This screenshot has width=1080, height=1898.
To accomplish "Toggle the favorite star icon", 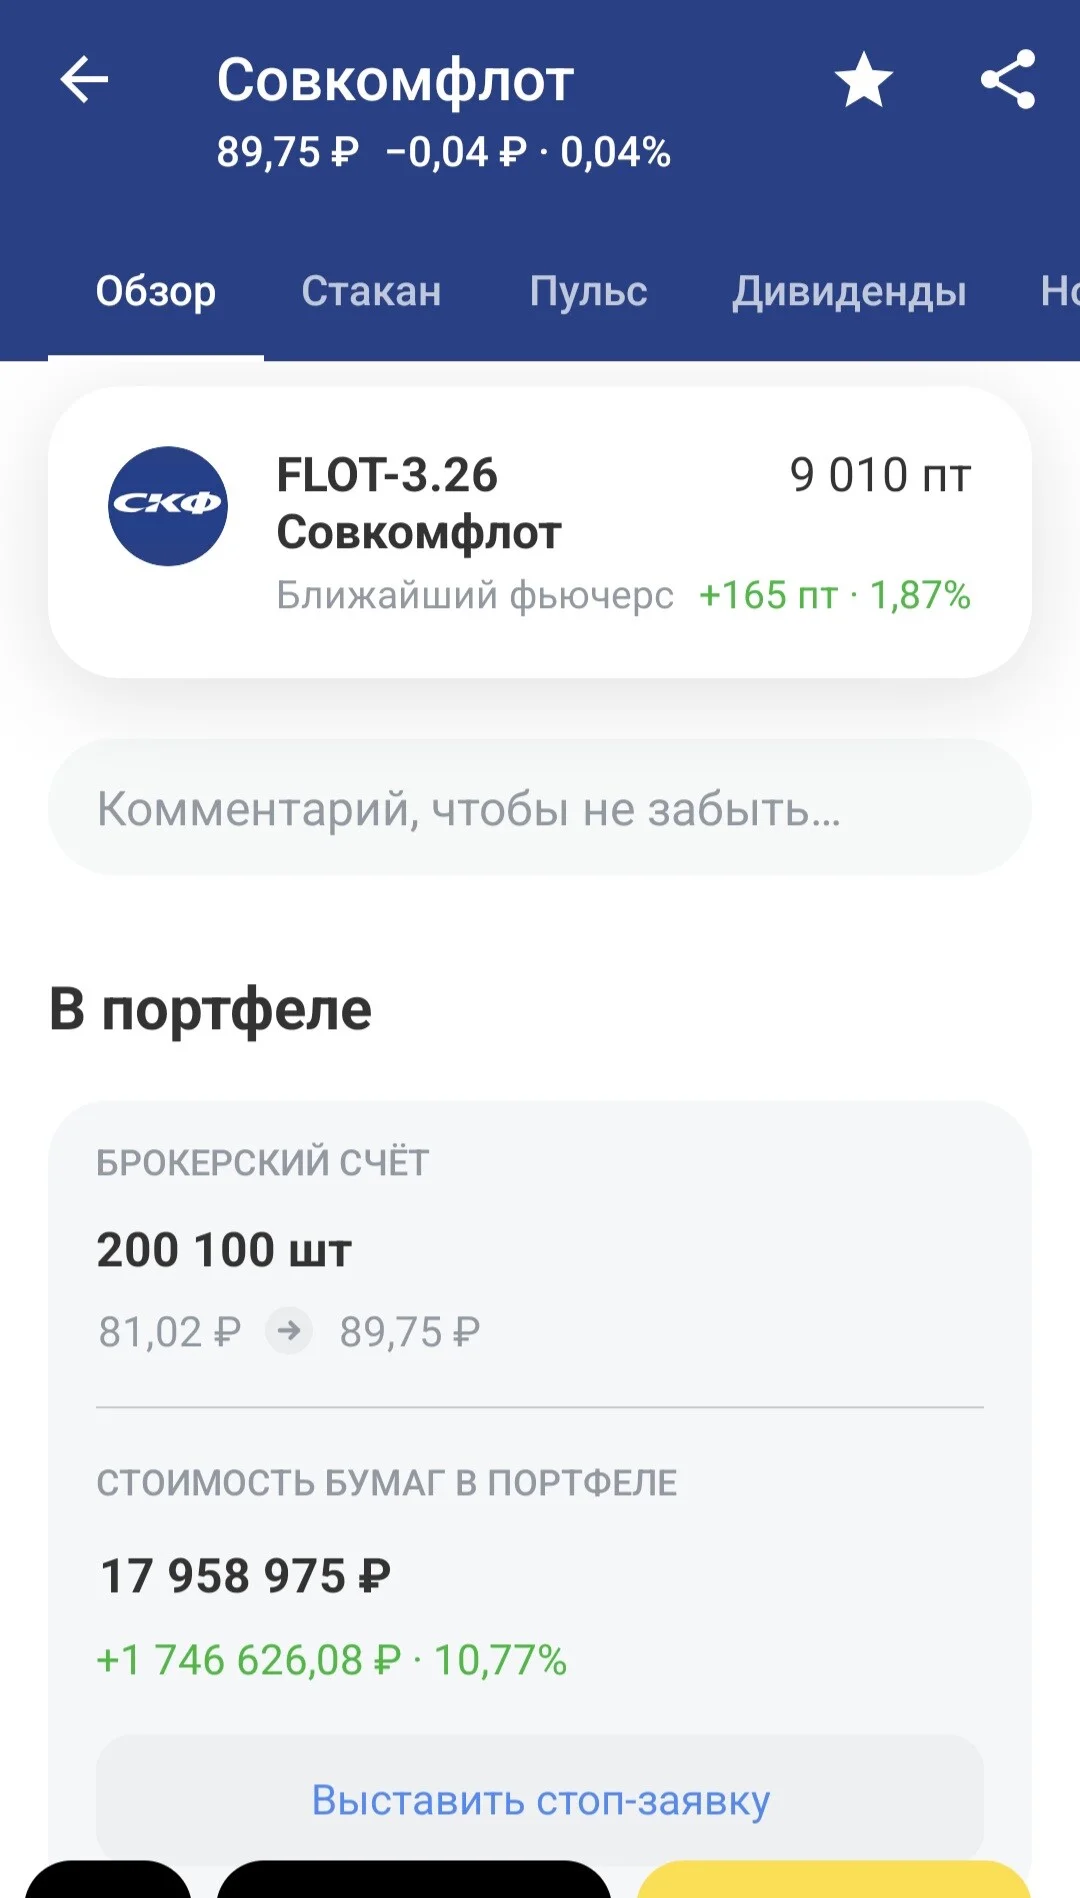I will click(864, 80).
